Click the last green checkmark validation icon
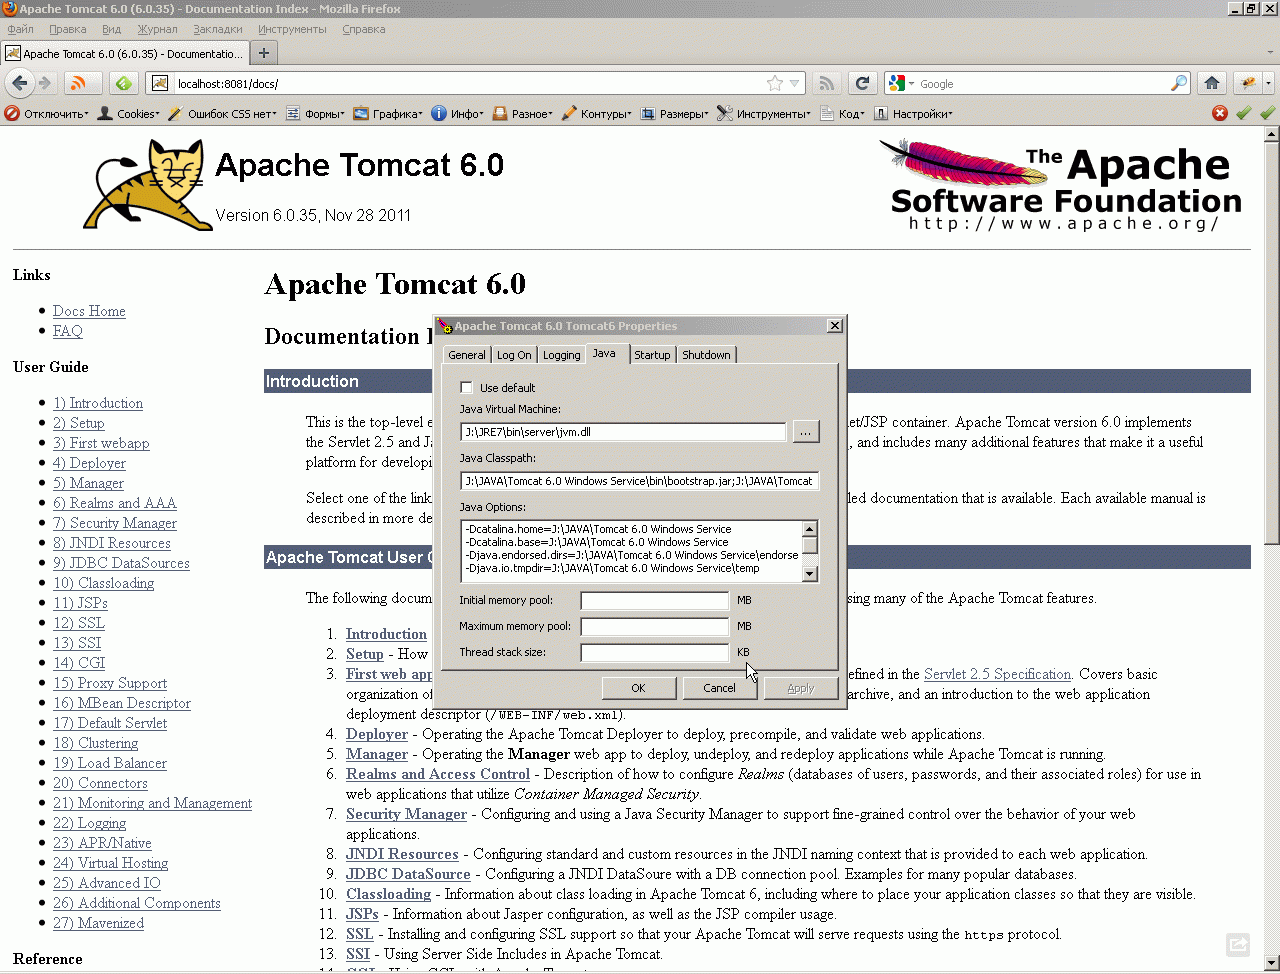Image resolution: width=1280 pixels, height=974 pixels. tap(1267, 113)
